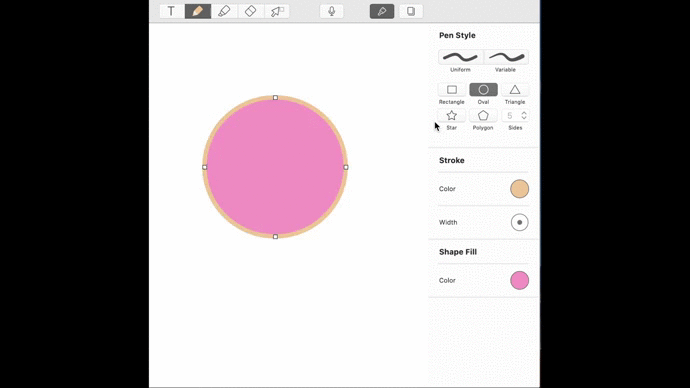Select the Oval shape
690x388 pixels.
(x=483, y=90)
